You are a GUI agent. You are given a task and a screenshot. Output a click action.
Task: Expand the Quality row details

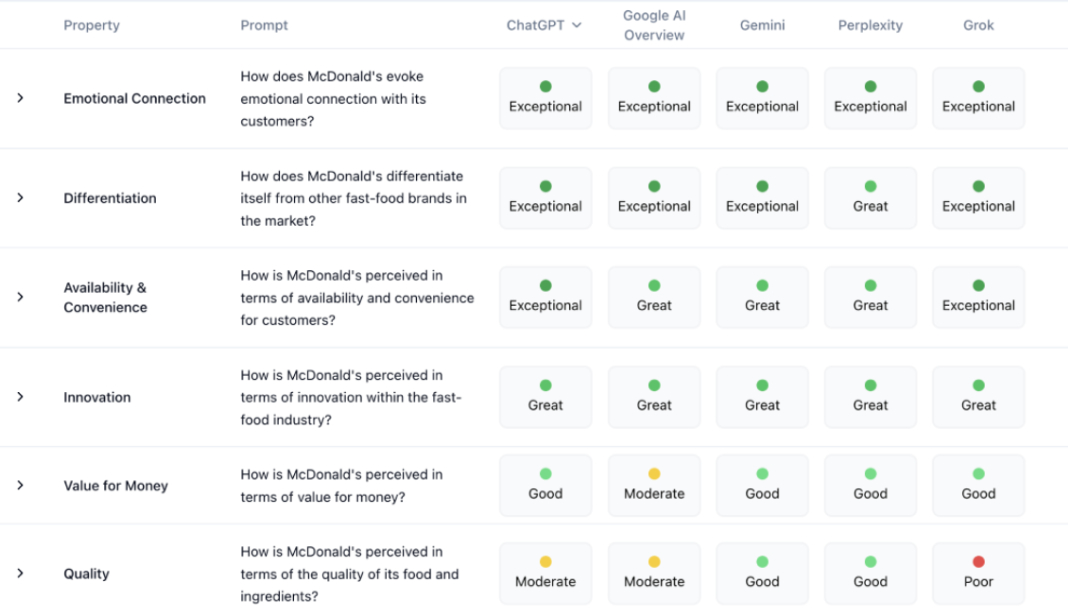click(20, 575)
